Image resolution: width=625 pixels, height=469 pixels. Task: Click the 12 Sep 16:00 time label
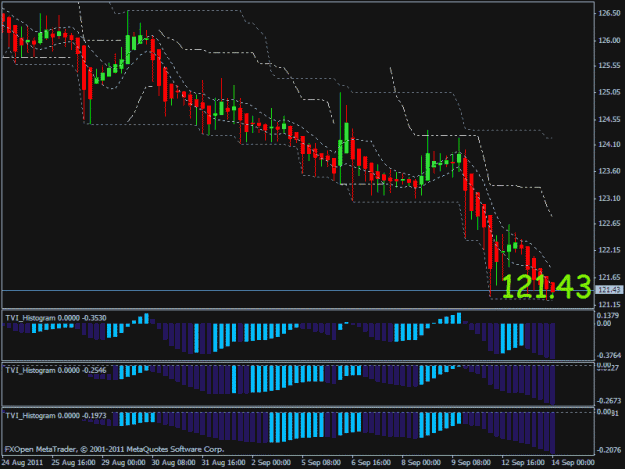(x=523, y=462)
